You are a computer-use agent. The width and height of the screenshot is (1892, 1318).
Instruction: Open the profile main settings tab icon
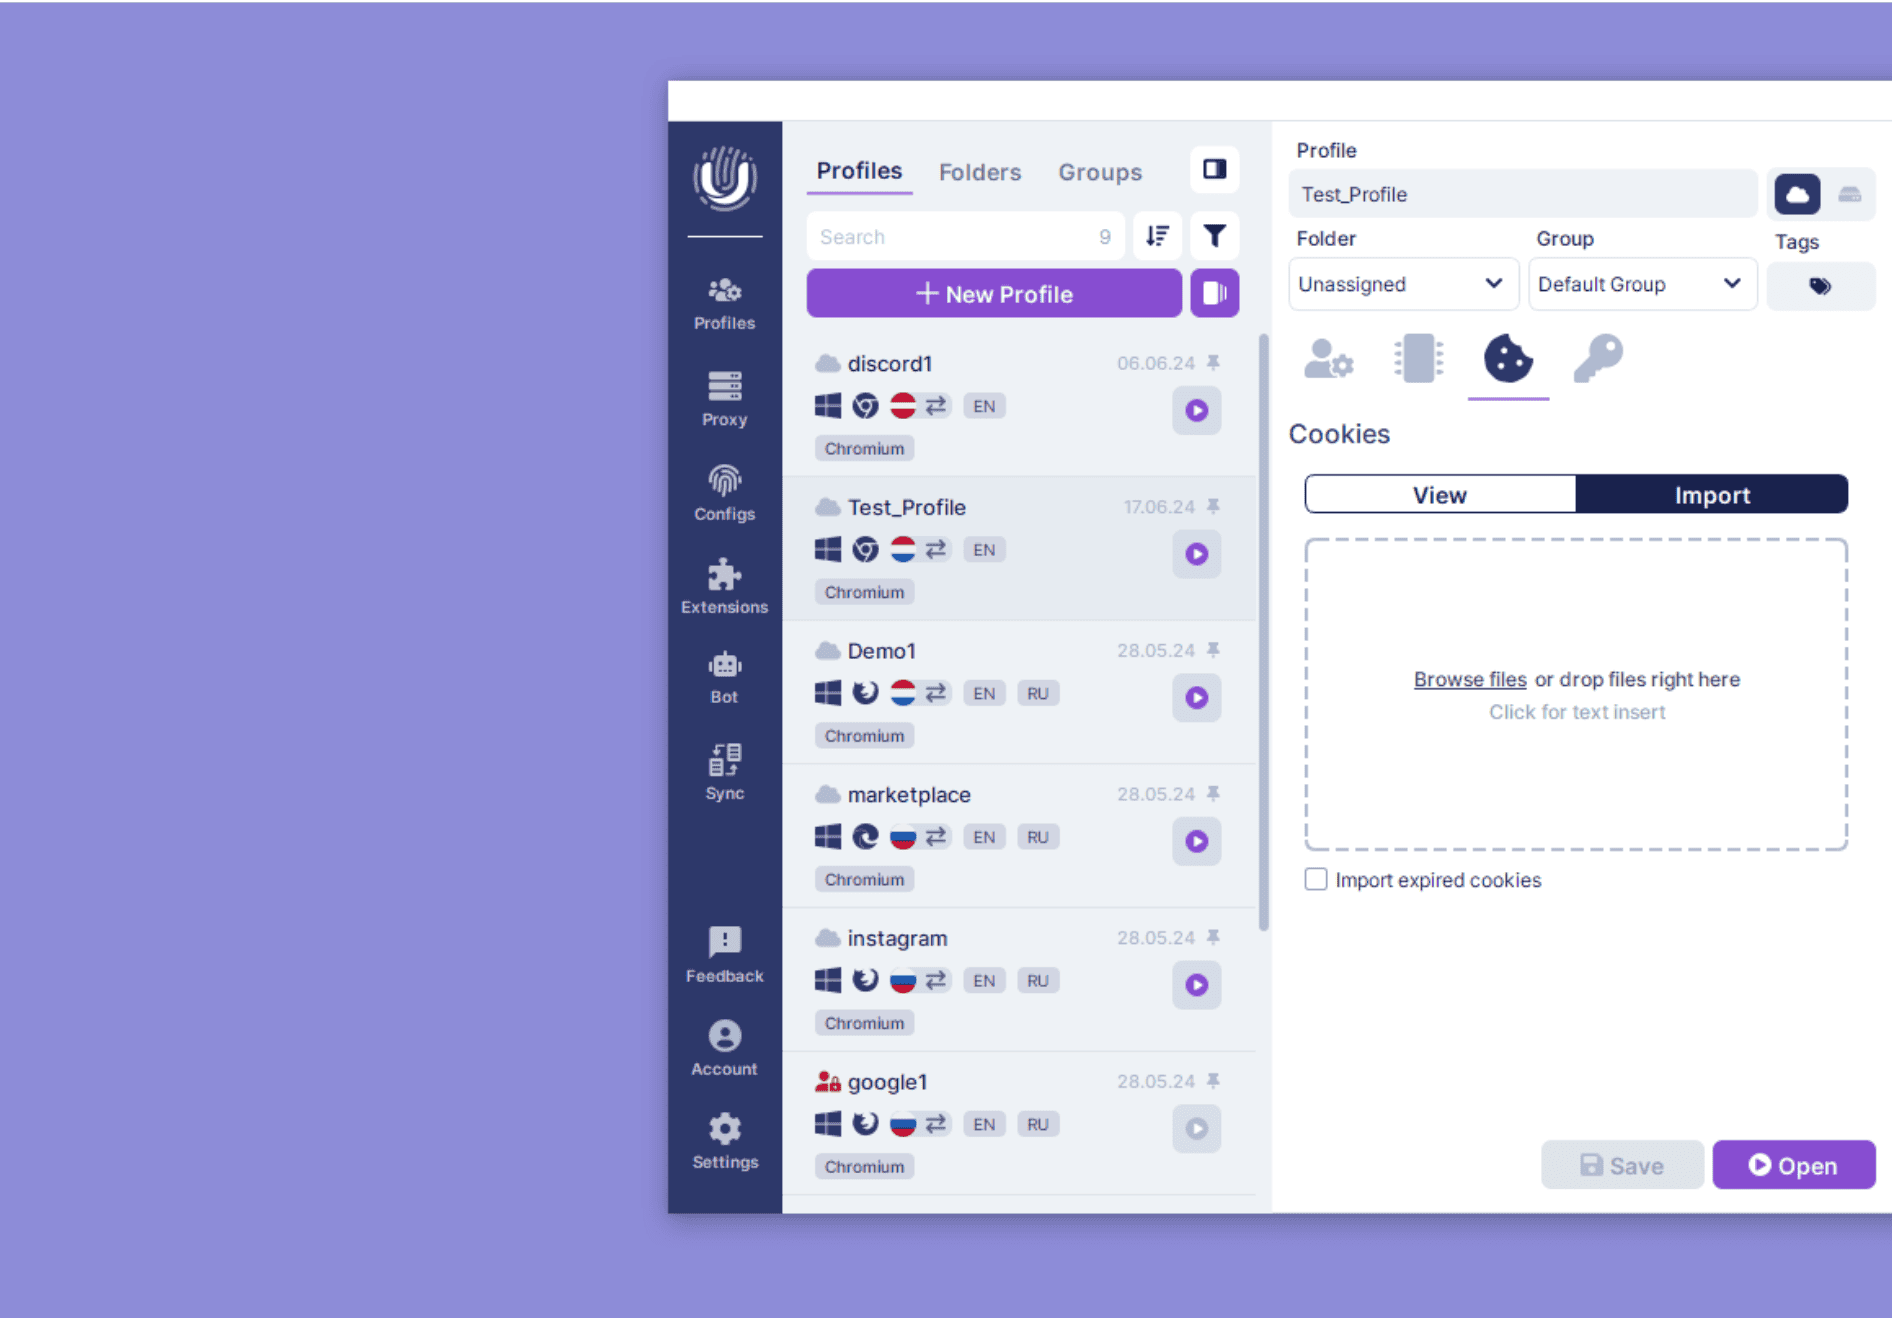coord(1328,359)
